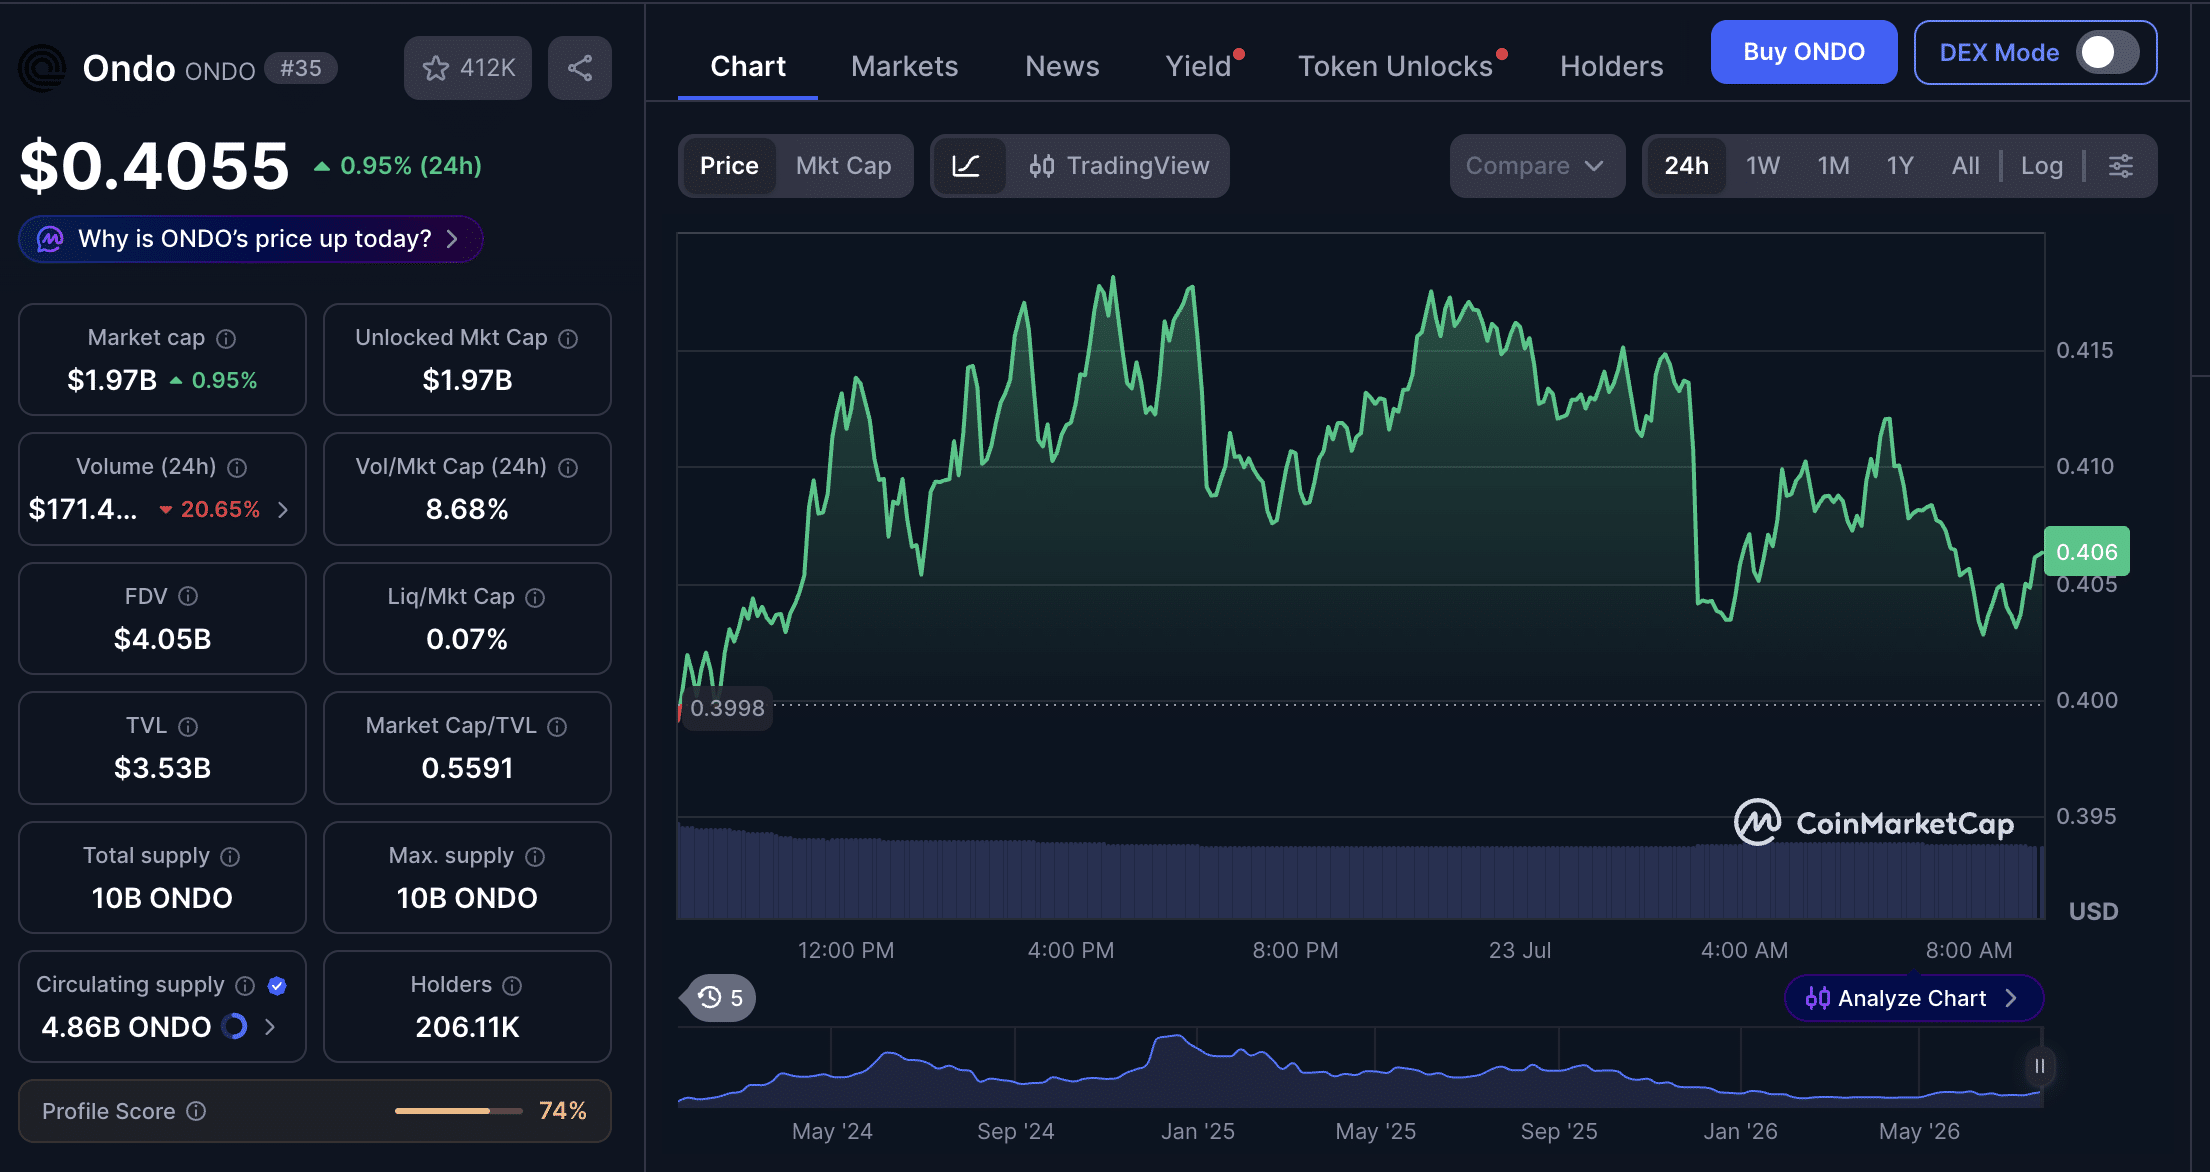Select the 1M time range
Image resolution: width=2210 pixels, height=1172 pixels.
tap(1833, 166)
